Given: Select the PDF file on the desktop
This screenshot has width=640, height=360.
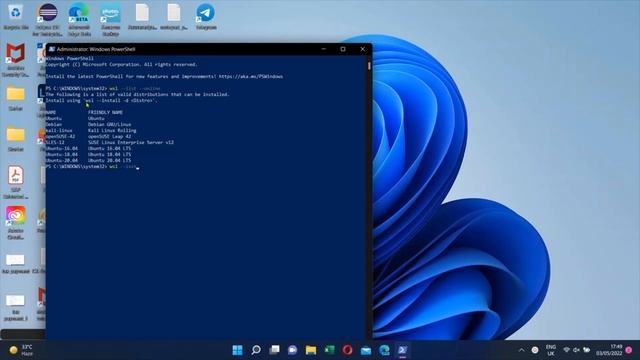Looking at the screenshot, I should pyautogui.click(x=16, y=182).
